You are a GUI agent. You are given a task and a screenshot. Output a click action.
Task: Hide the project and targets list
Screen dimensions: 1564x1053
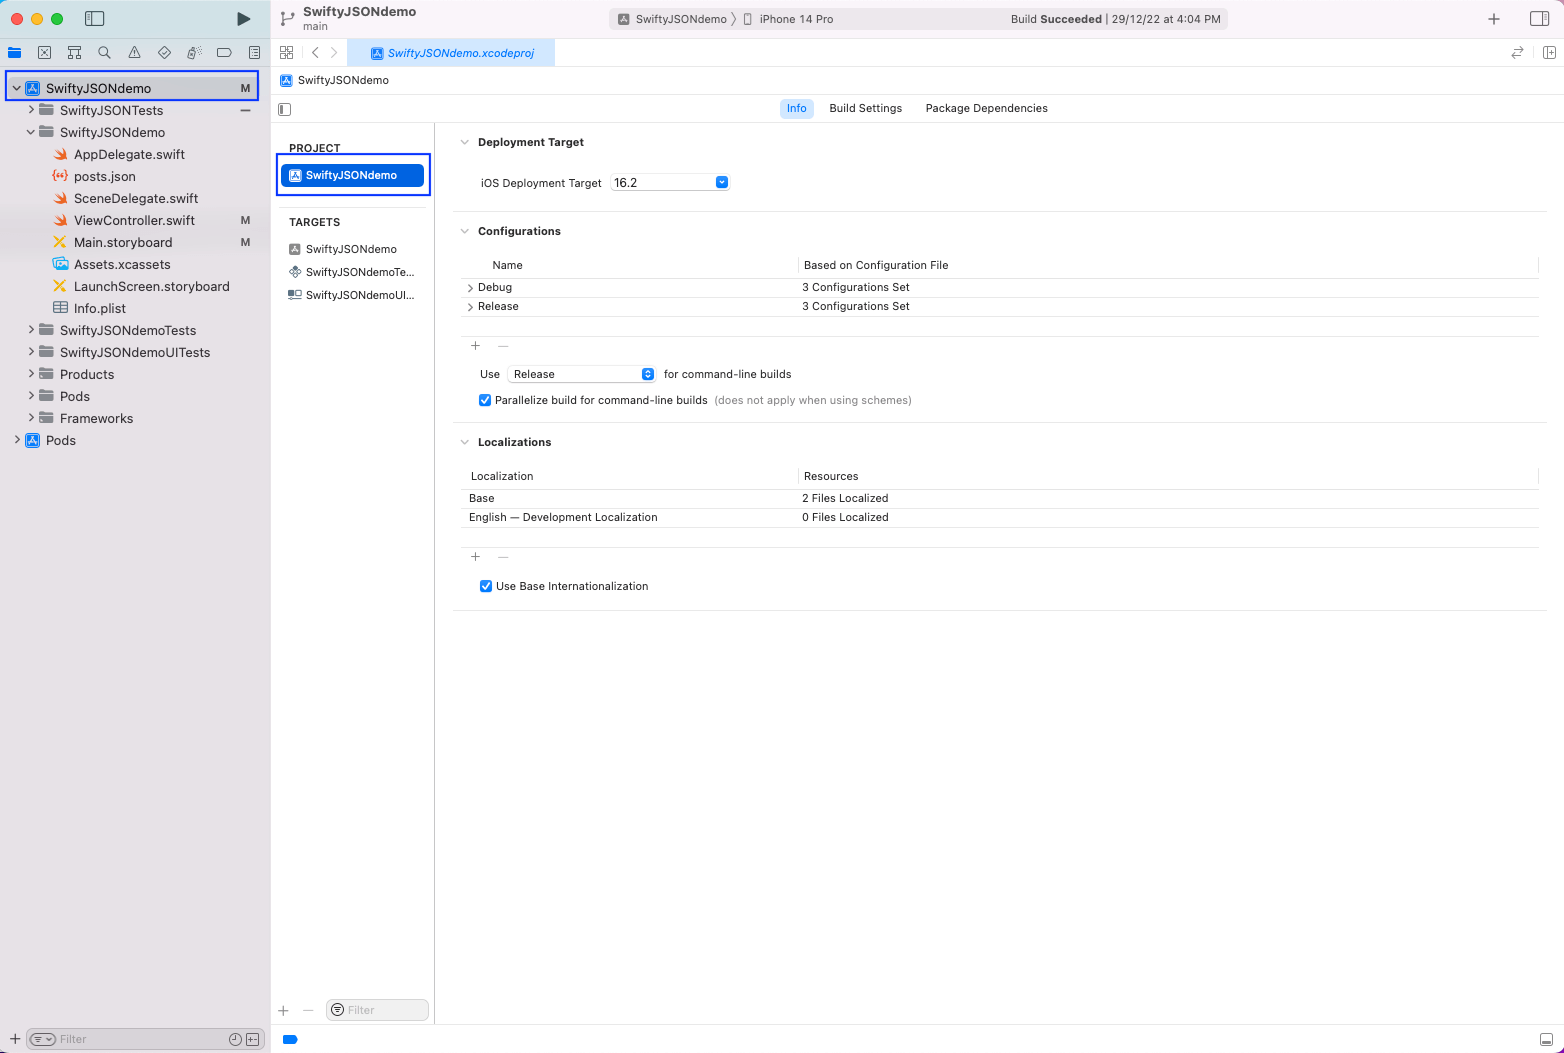(285, 109)
